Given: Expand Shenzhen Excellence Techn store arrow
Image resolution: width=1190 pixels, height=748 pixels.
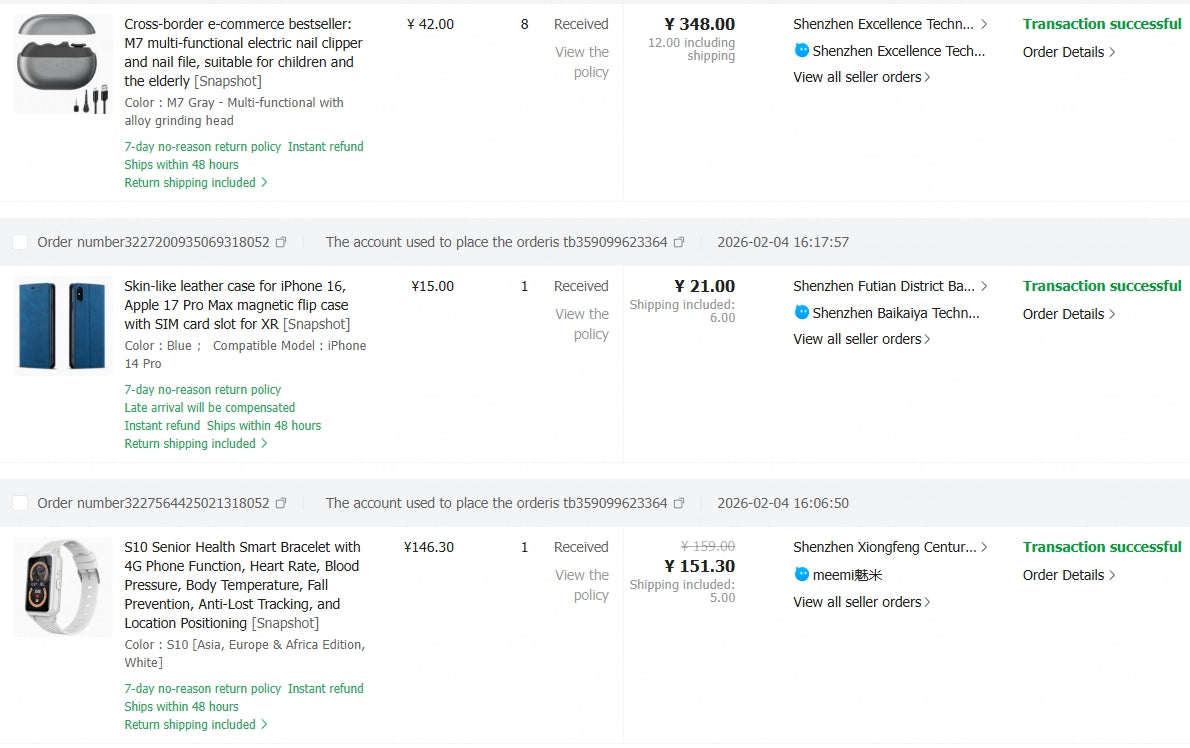Looking at the screenshot, I should pos(984,24).
